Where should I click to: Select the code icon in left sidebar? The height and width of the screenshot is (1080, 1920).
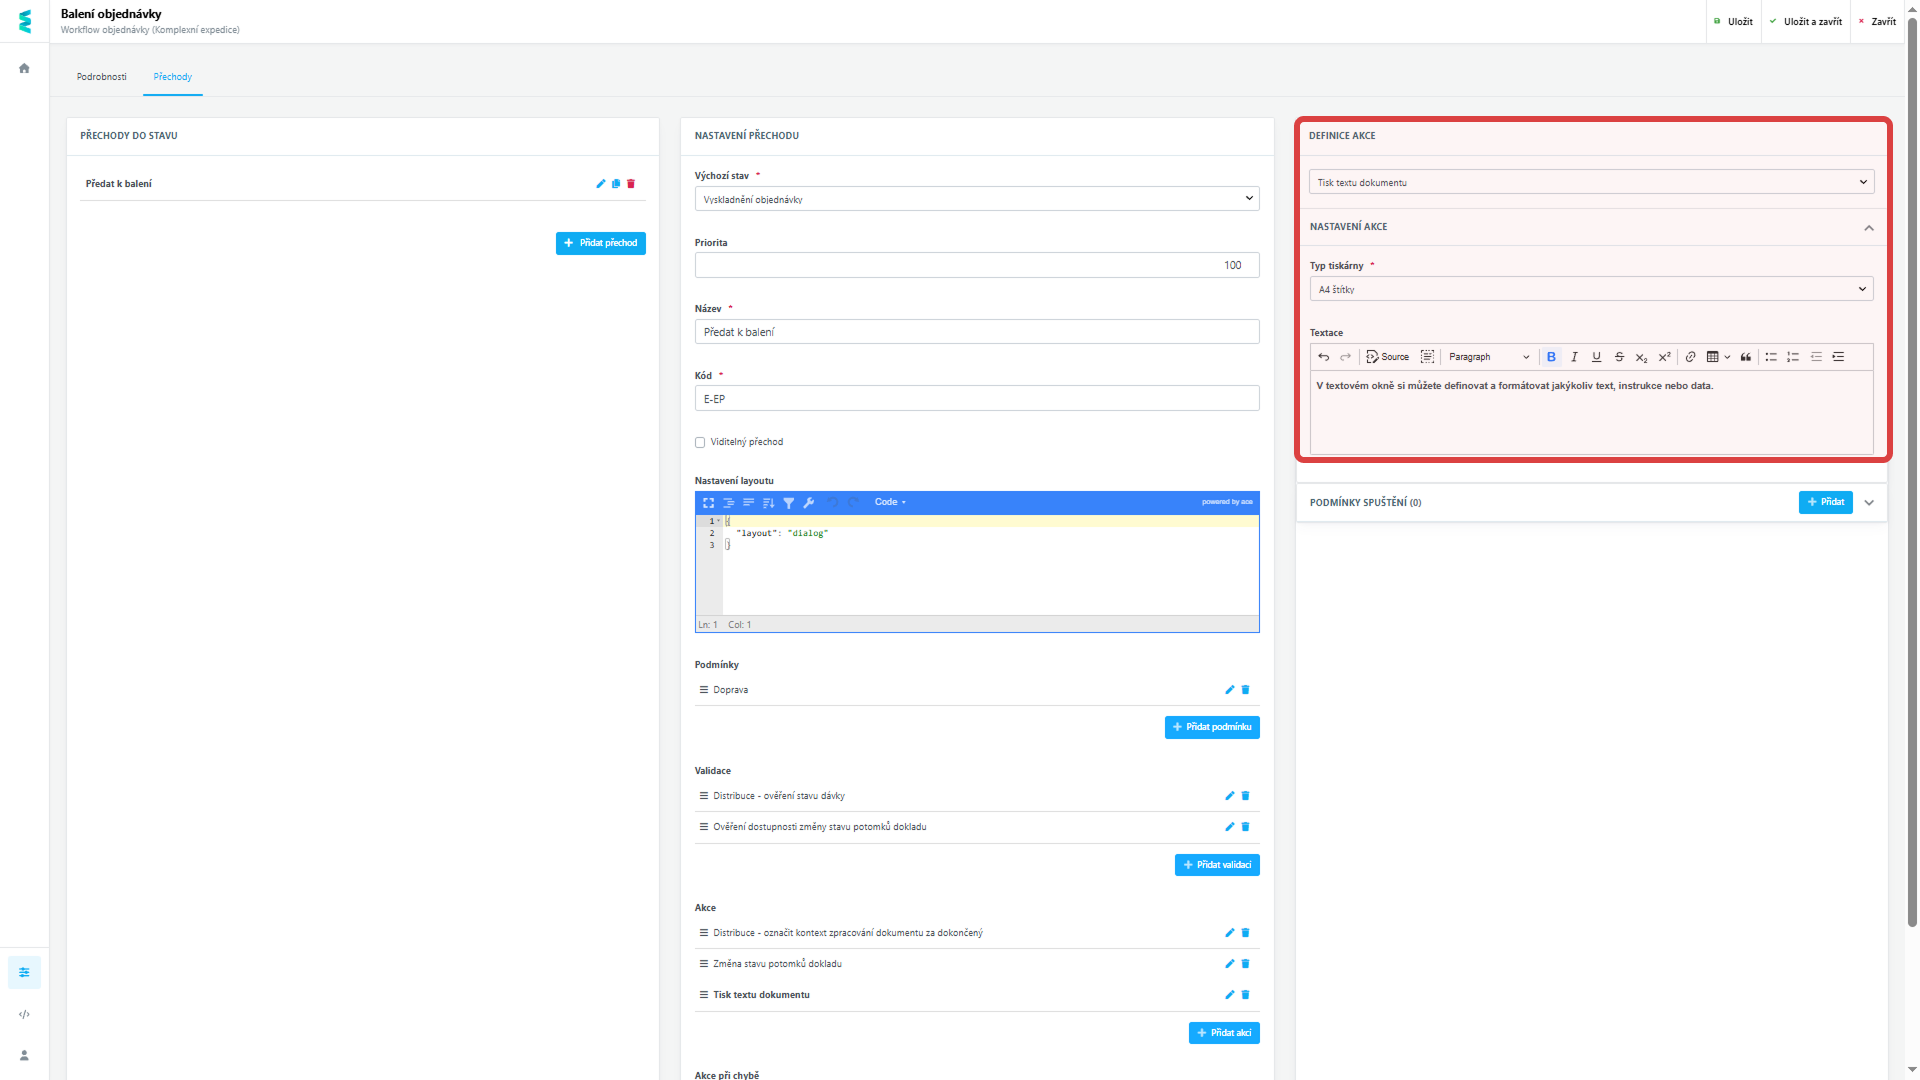click(24, 1014)
